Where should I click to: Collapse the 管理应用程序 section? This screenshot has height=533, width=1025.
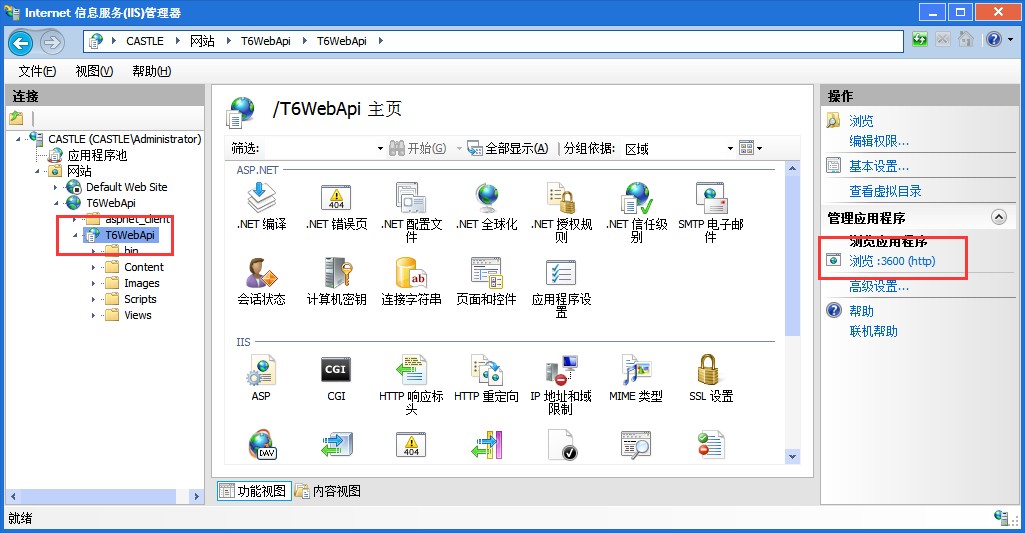[x=999, y=217]
